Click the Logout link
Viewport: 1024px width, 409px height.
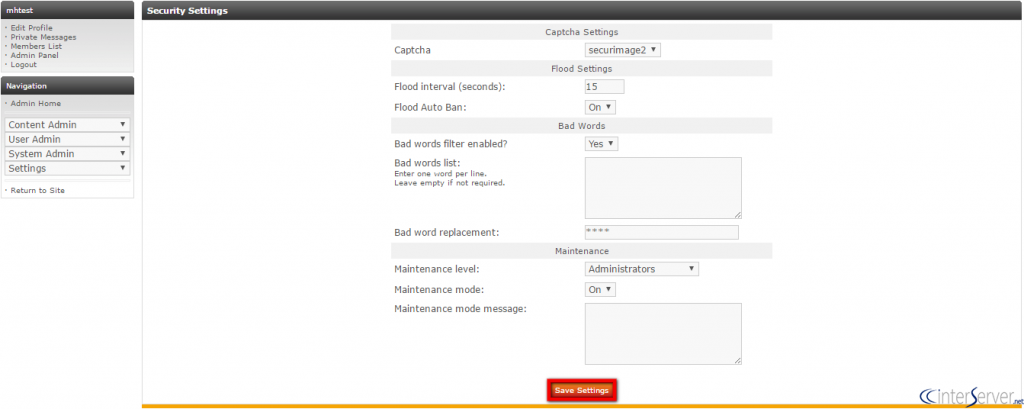point(24,65)
